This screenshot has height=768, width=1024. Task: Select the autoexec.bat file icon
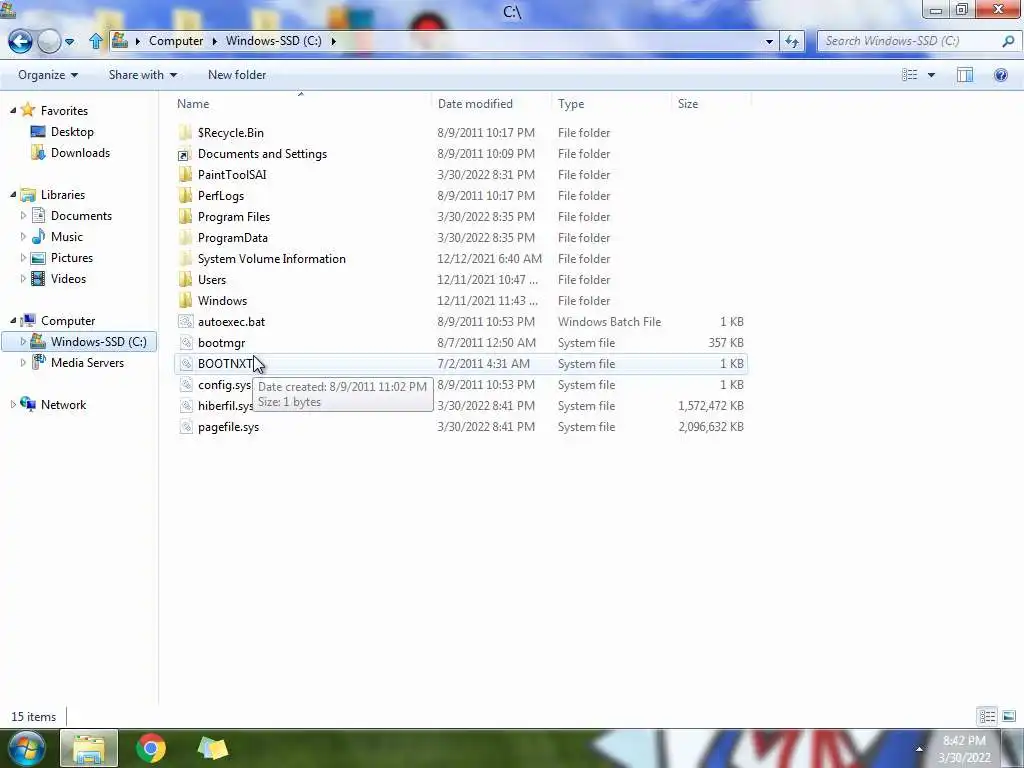coord(185,321)
